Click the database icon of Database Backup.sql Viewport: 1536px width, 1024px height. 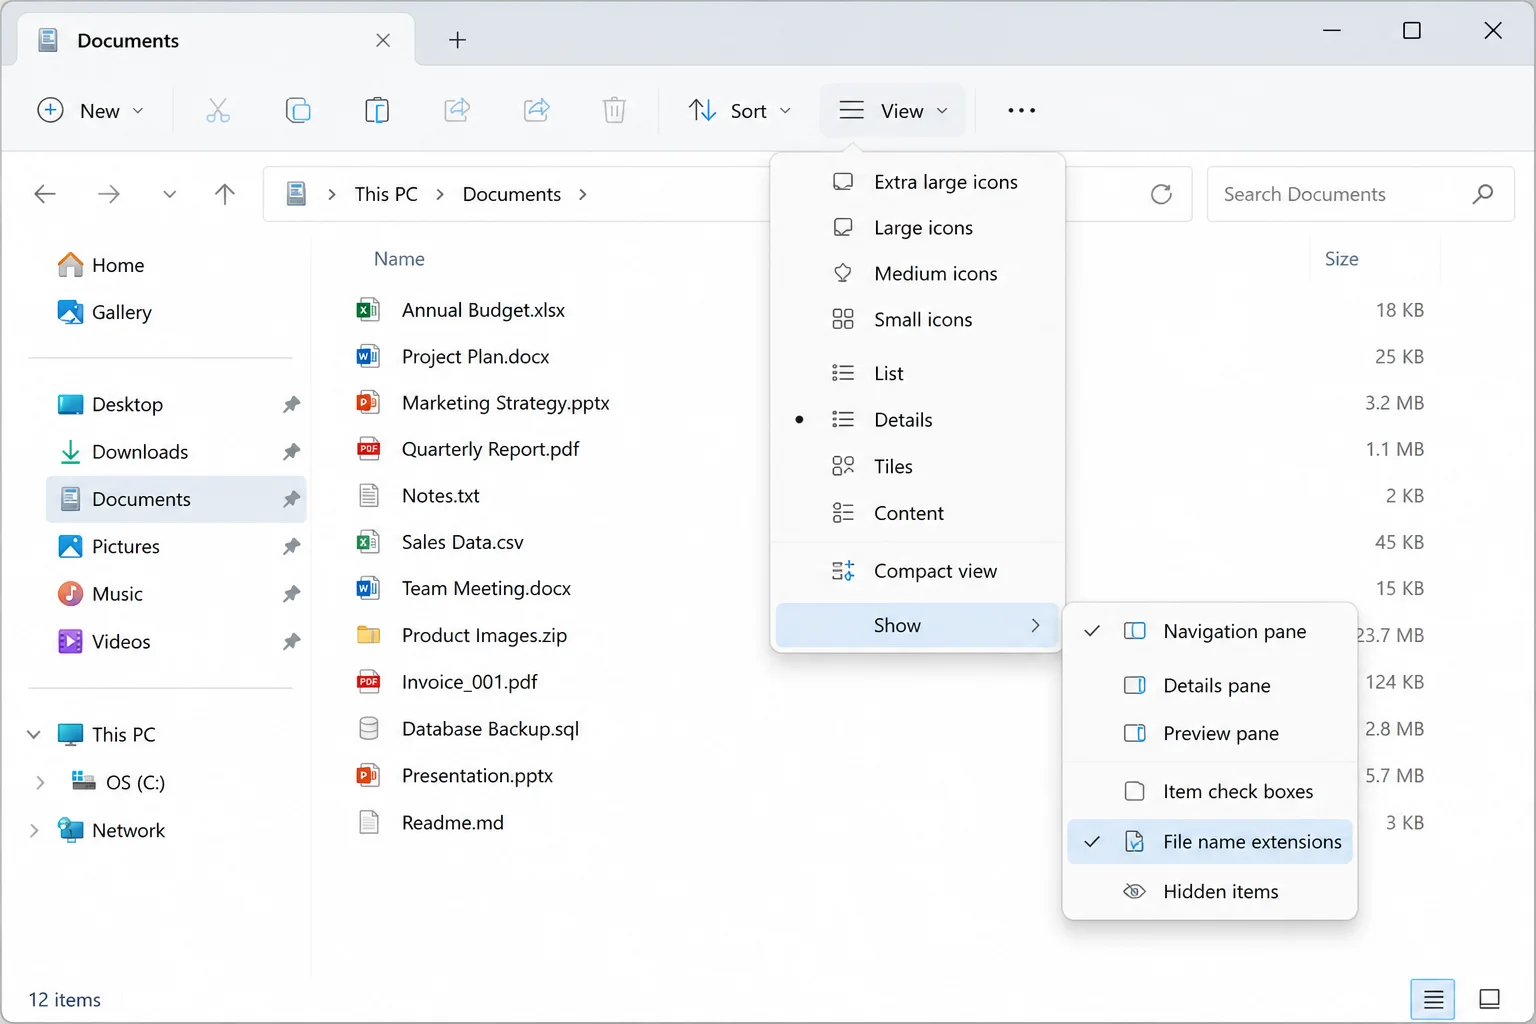click(368, 729)
